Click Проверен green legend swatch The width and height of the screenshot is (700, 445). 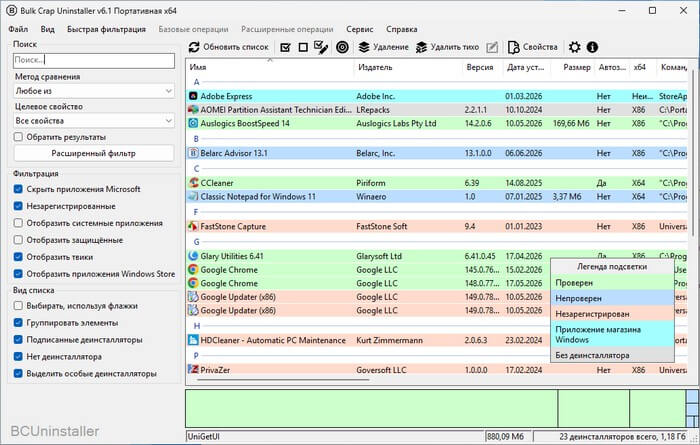[612, 283]
